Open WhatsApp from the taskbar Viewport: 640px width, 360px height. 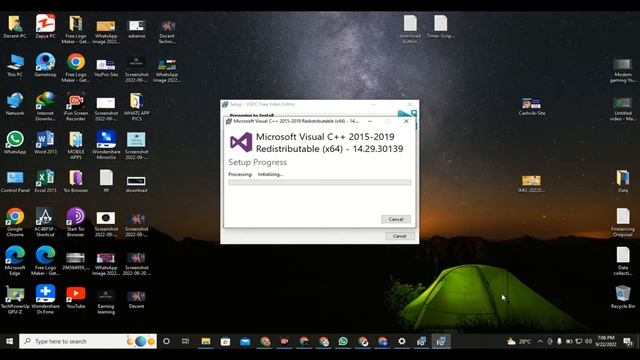click(343, 341)
